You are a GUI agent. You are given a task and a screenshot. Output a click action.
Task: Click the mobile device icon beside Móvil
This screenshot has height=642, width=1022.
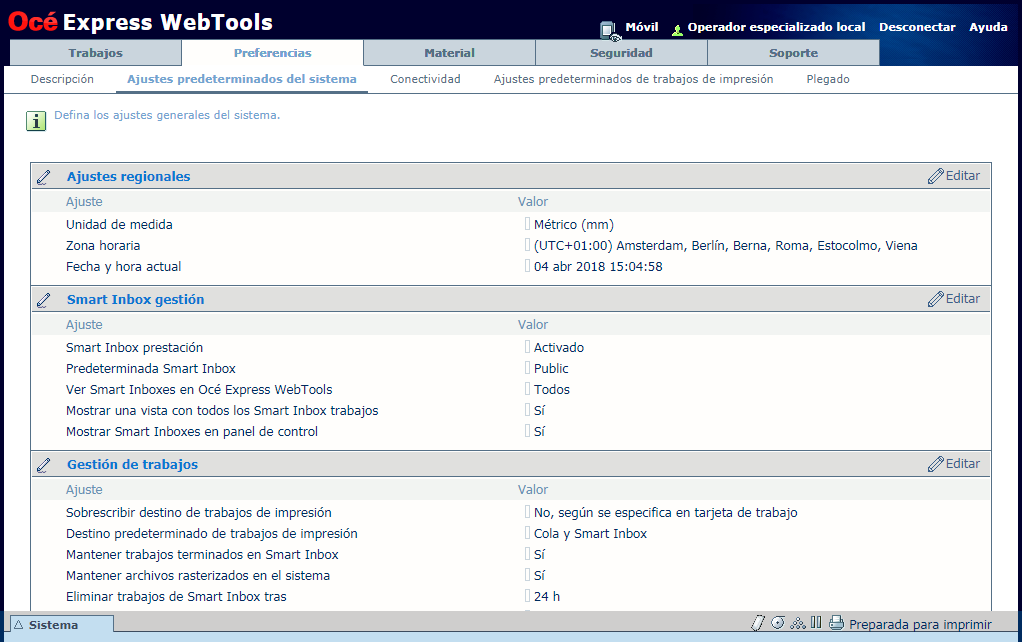click(609, 30)
